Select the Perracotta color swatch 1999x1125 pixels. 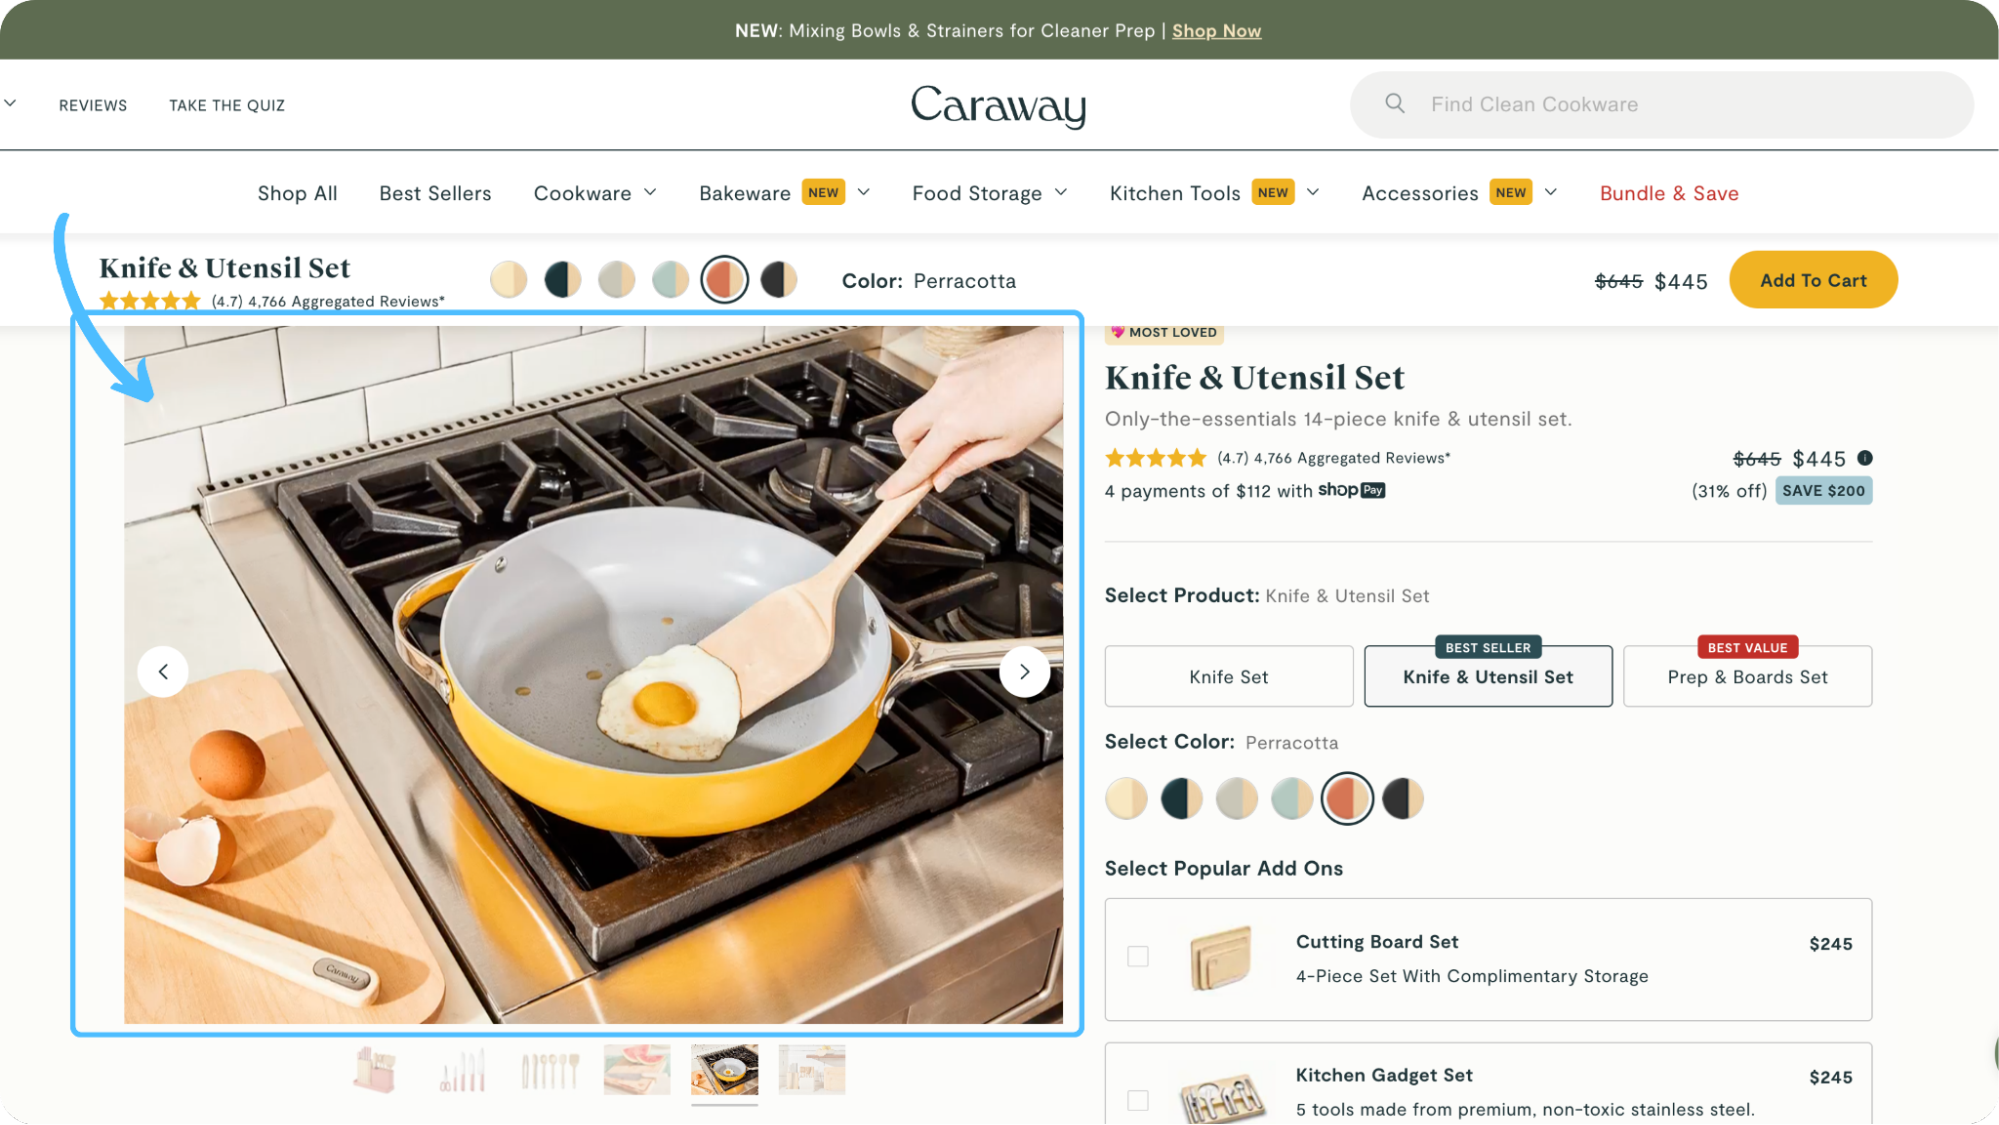coord(1346,798)
